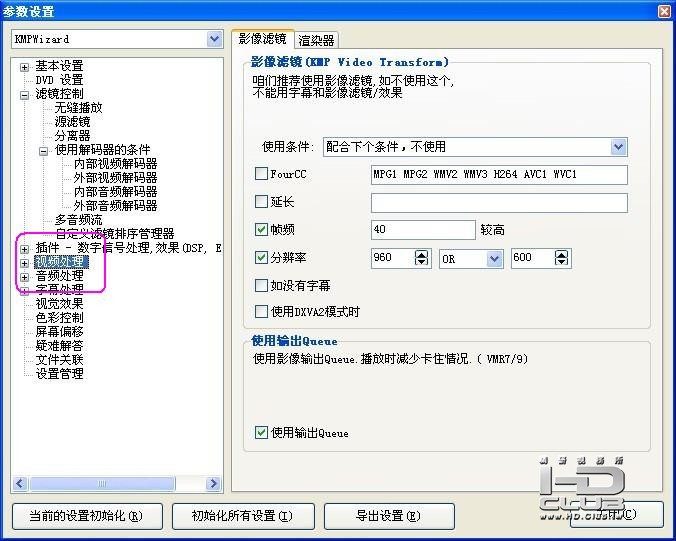Click the 导出设置 (E) button
Image resolution: width=676 pixels, height=541 pixels.
point(389,516)
